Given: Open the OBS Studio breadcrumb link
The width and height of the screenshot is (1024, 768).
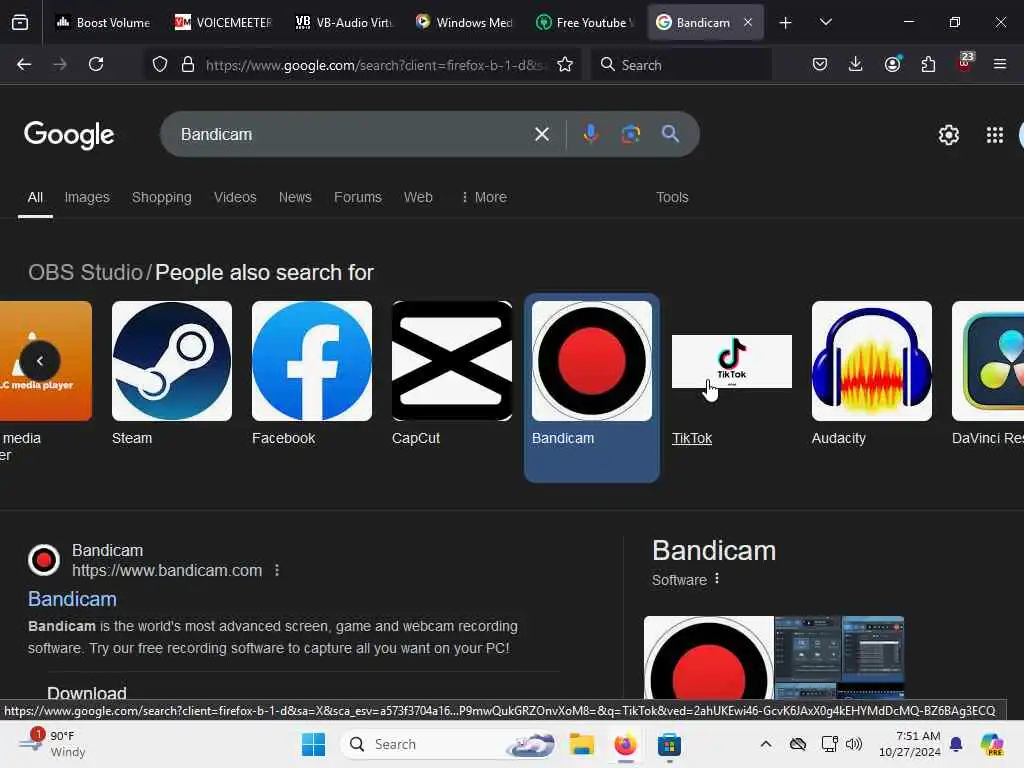Looking at the screenshot, I should 85,272.
